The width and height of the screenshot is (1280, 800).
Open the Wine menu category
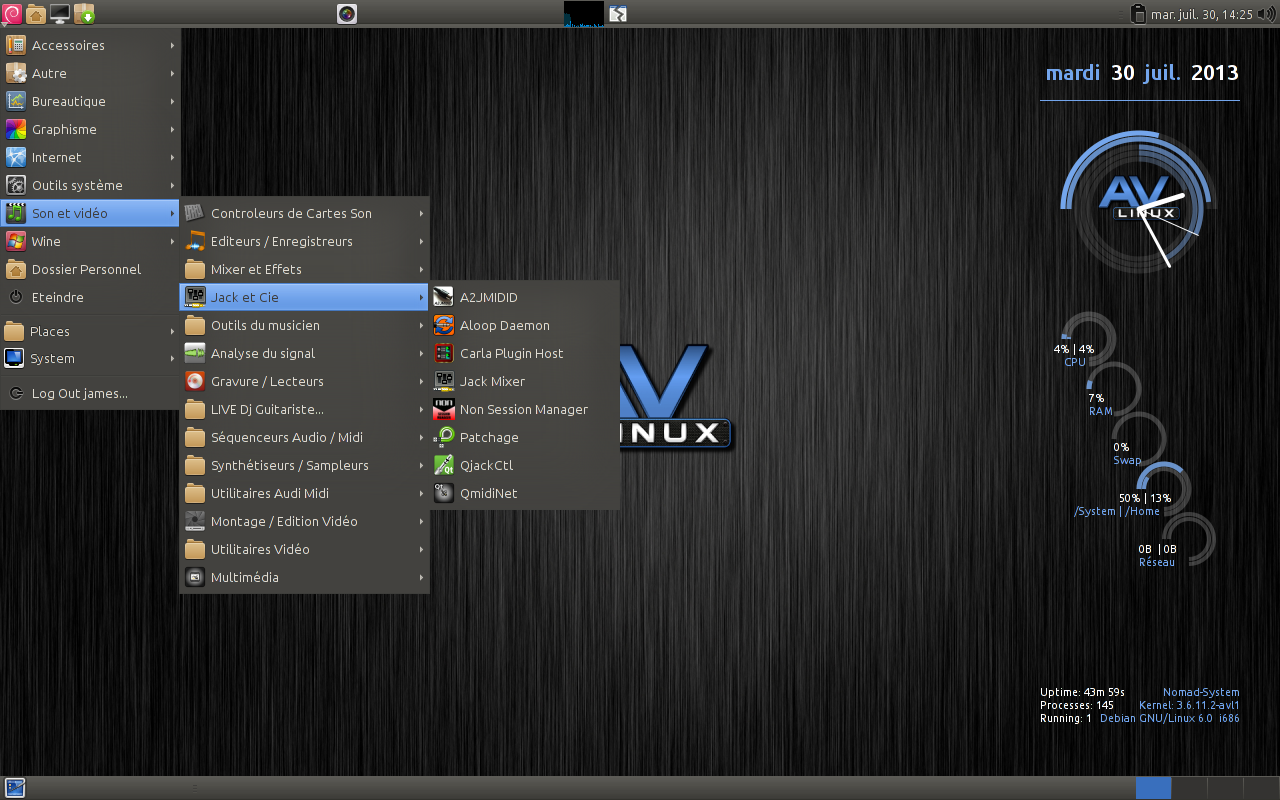tap(90, 241)
